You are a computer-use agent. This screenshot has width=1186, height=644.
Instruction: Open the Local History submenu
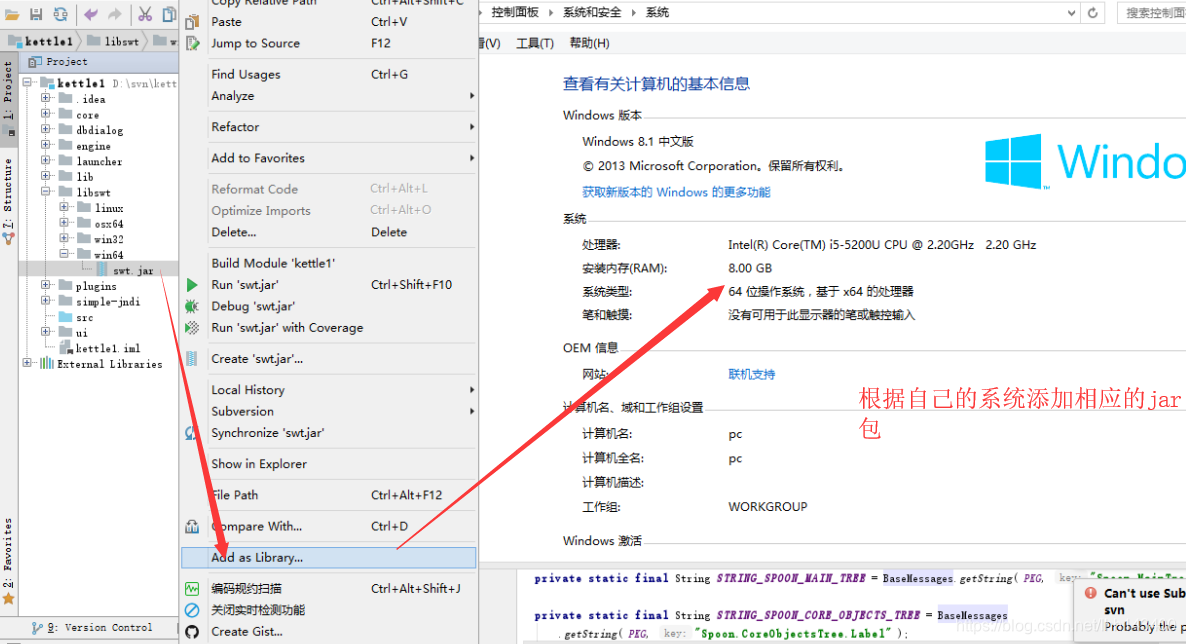[x=328, y=390]
